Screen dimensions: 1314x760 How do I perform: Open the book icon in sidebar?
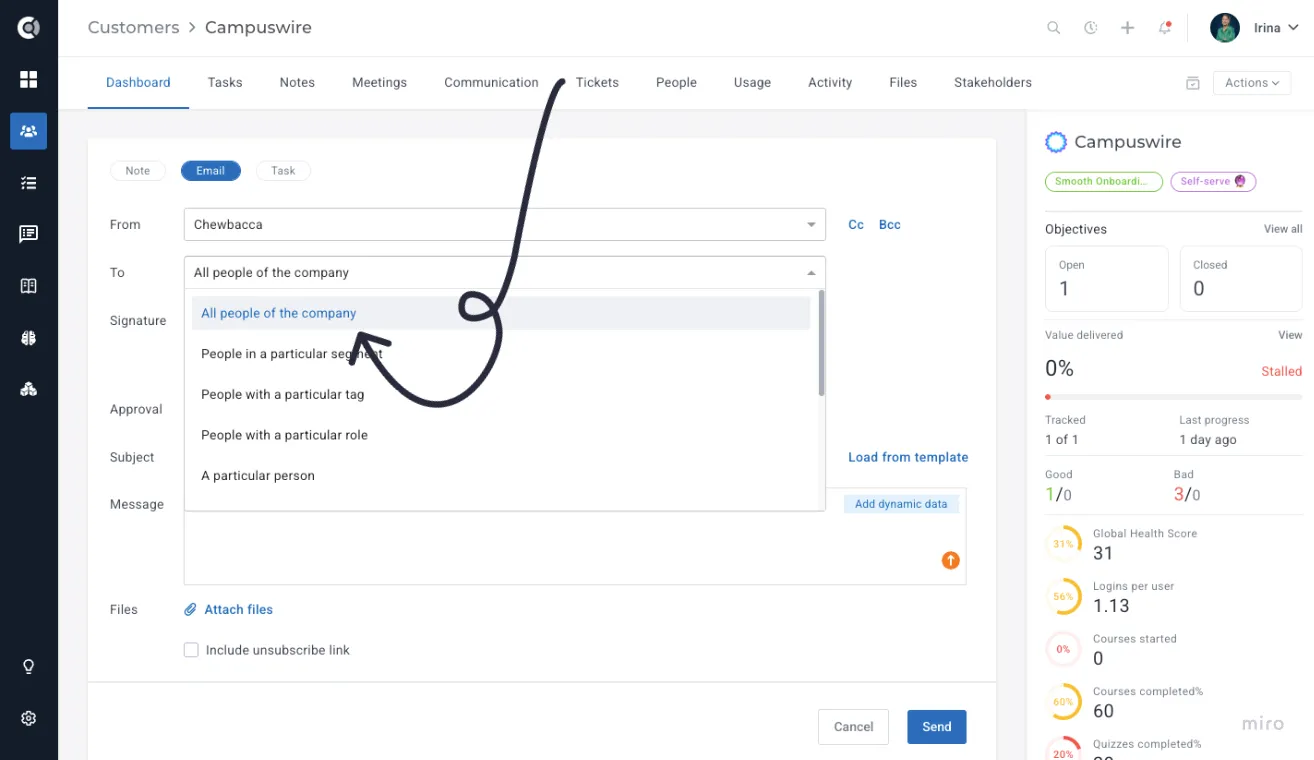[x=28, y=286]
